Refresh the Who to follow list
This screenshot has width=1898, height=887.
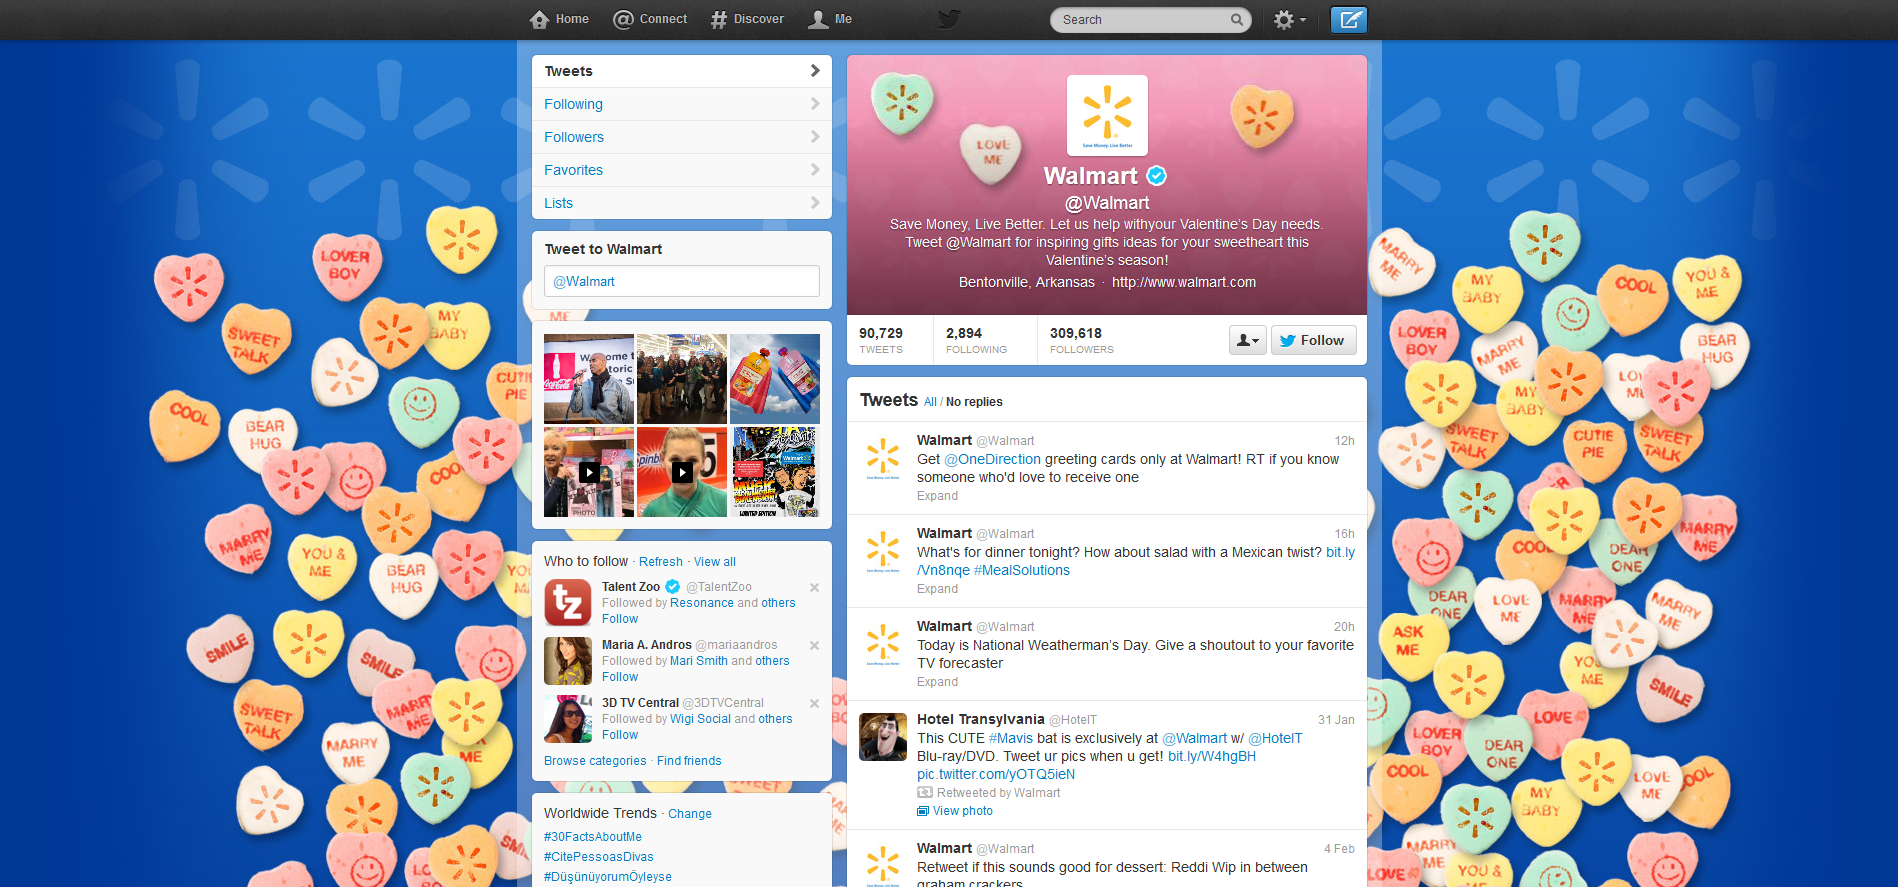click(x=661, y=562)
